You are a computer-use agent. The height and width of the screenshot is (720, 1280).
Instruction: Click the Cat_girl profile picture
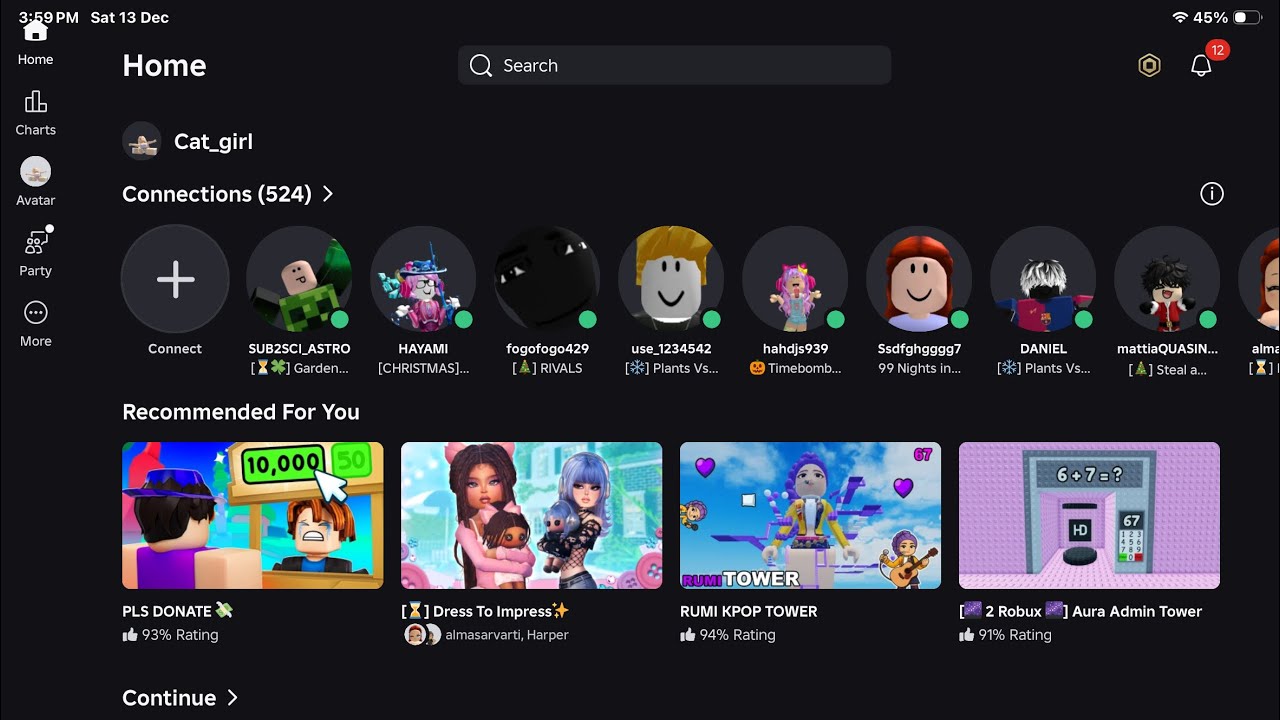pos(142,142)
